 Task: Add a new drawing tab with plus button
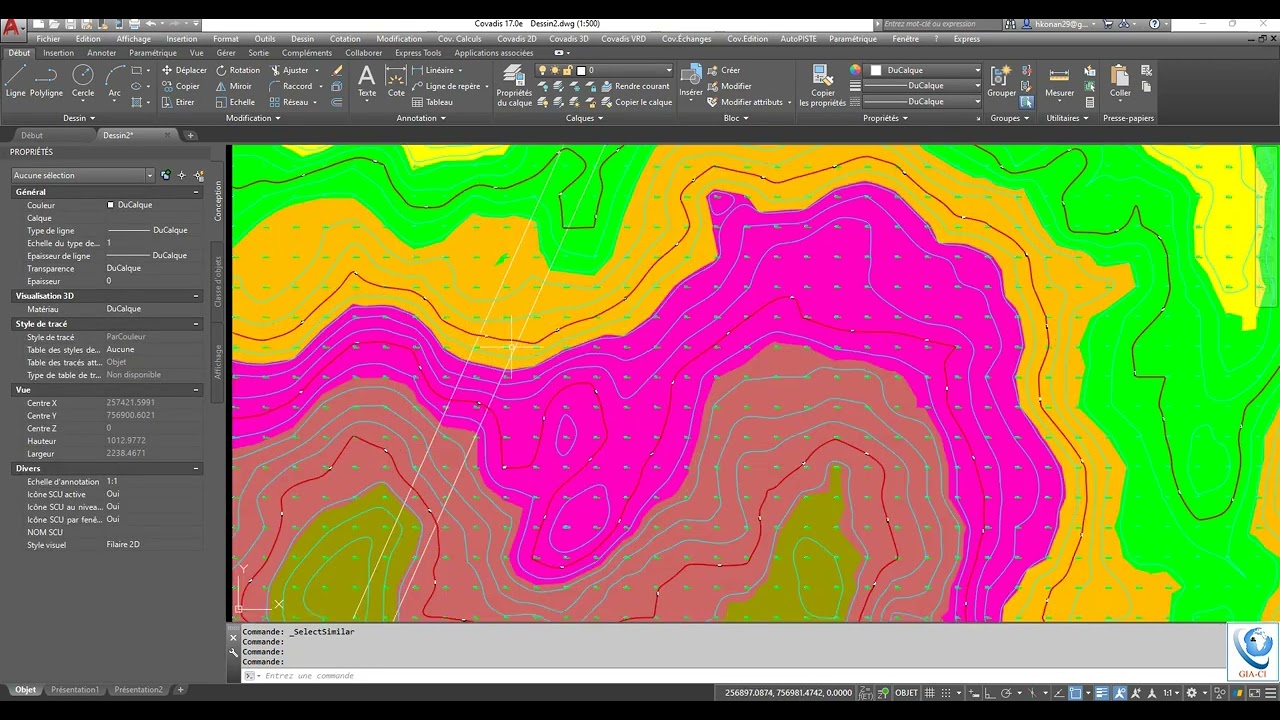pyautogui.click(x=190, y=135)
